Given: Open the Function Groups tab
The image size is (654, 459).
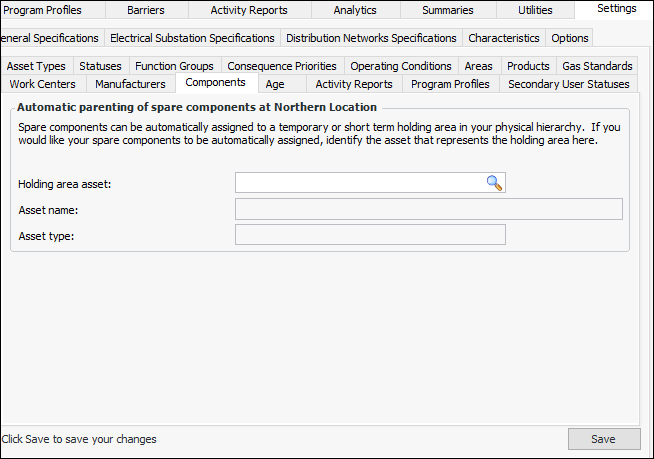Looking at the screenshot, I should (174, 66).
